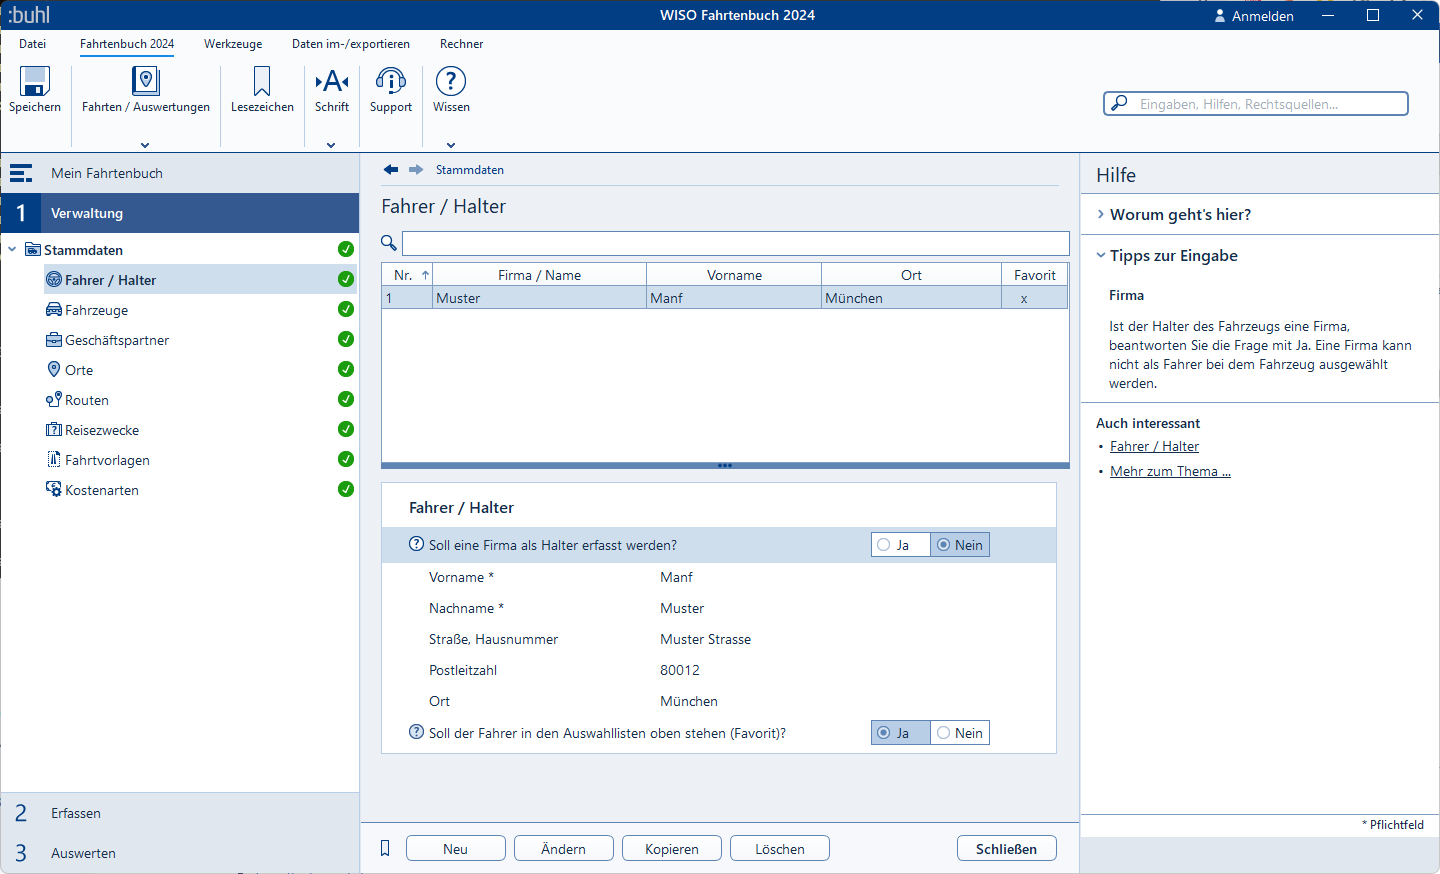Click the Löschen button
1440x874 pixels.
point(780,848)
